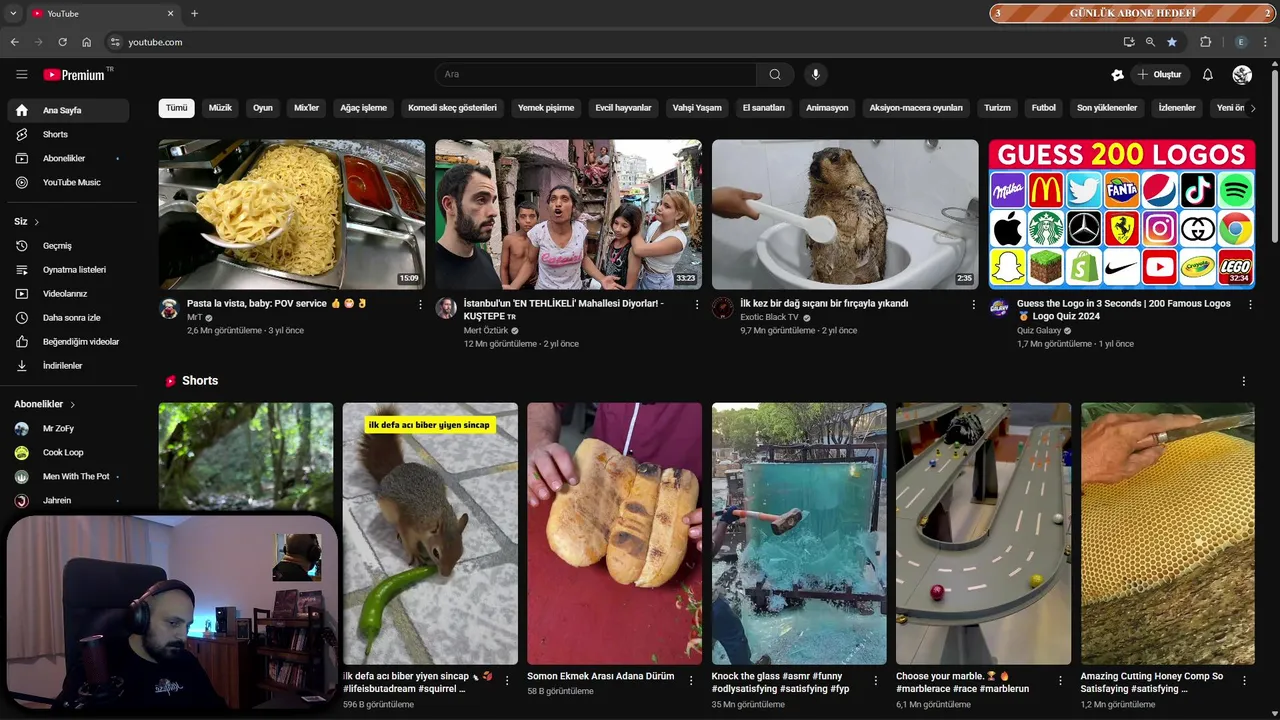Viewport: 1280px width, 720px height.
Task: Open the tab search dropdown arrow
Action: point(13,14)
